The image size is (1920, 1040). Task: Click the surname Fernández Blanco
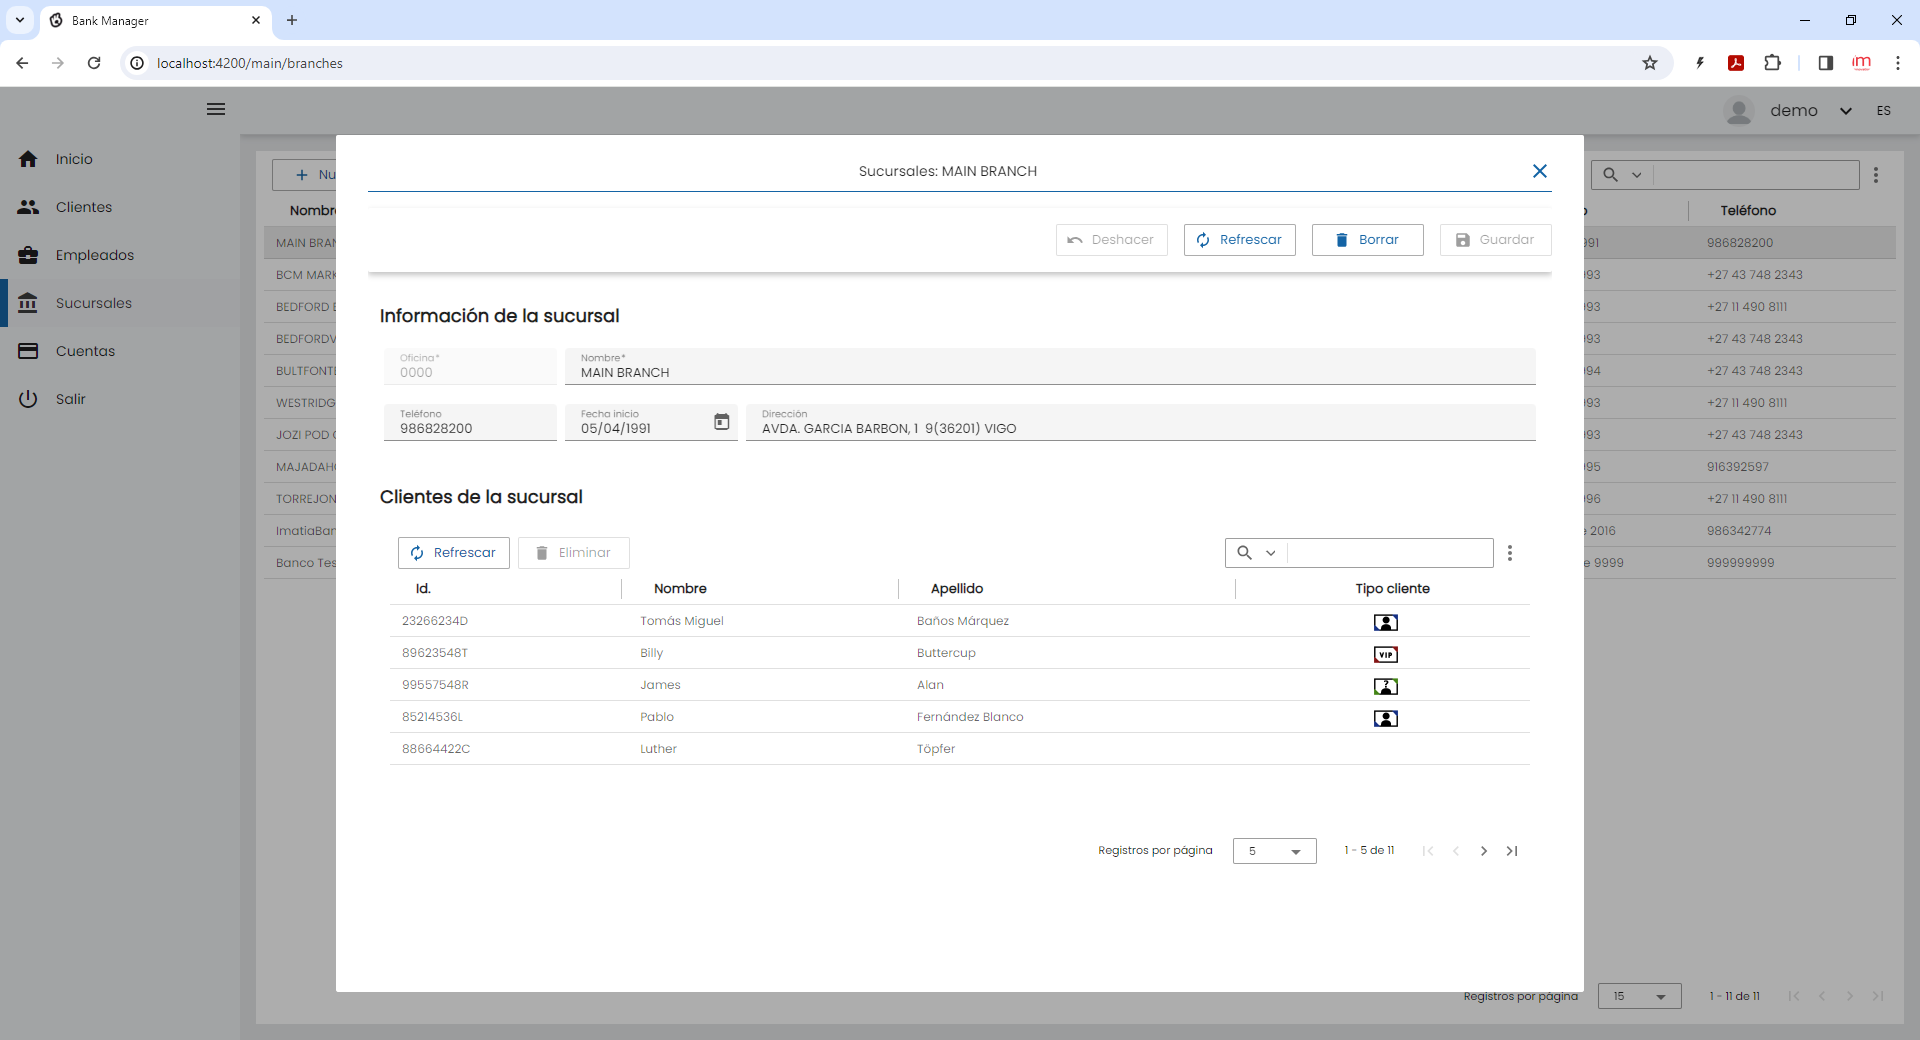970,717
